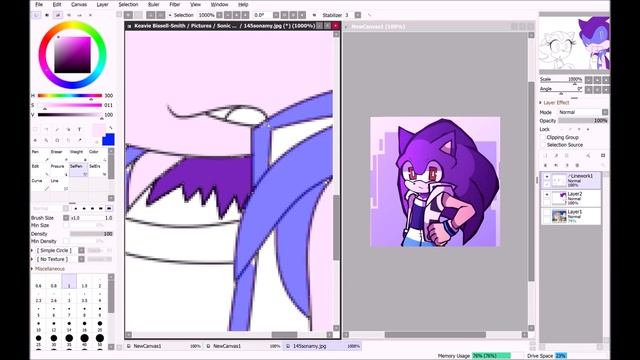Hide the Layer2 layer
Image resolution: width=640 pixels, height=360 pixels.
[x=547, y=195]
